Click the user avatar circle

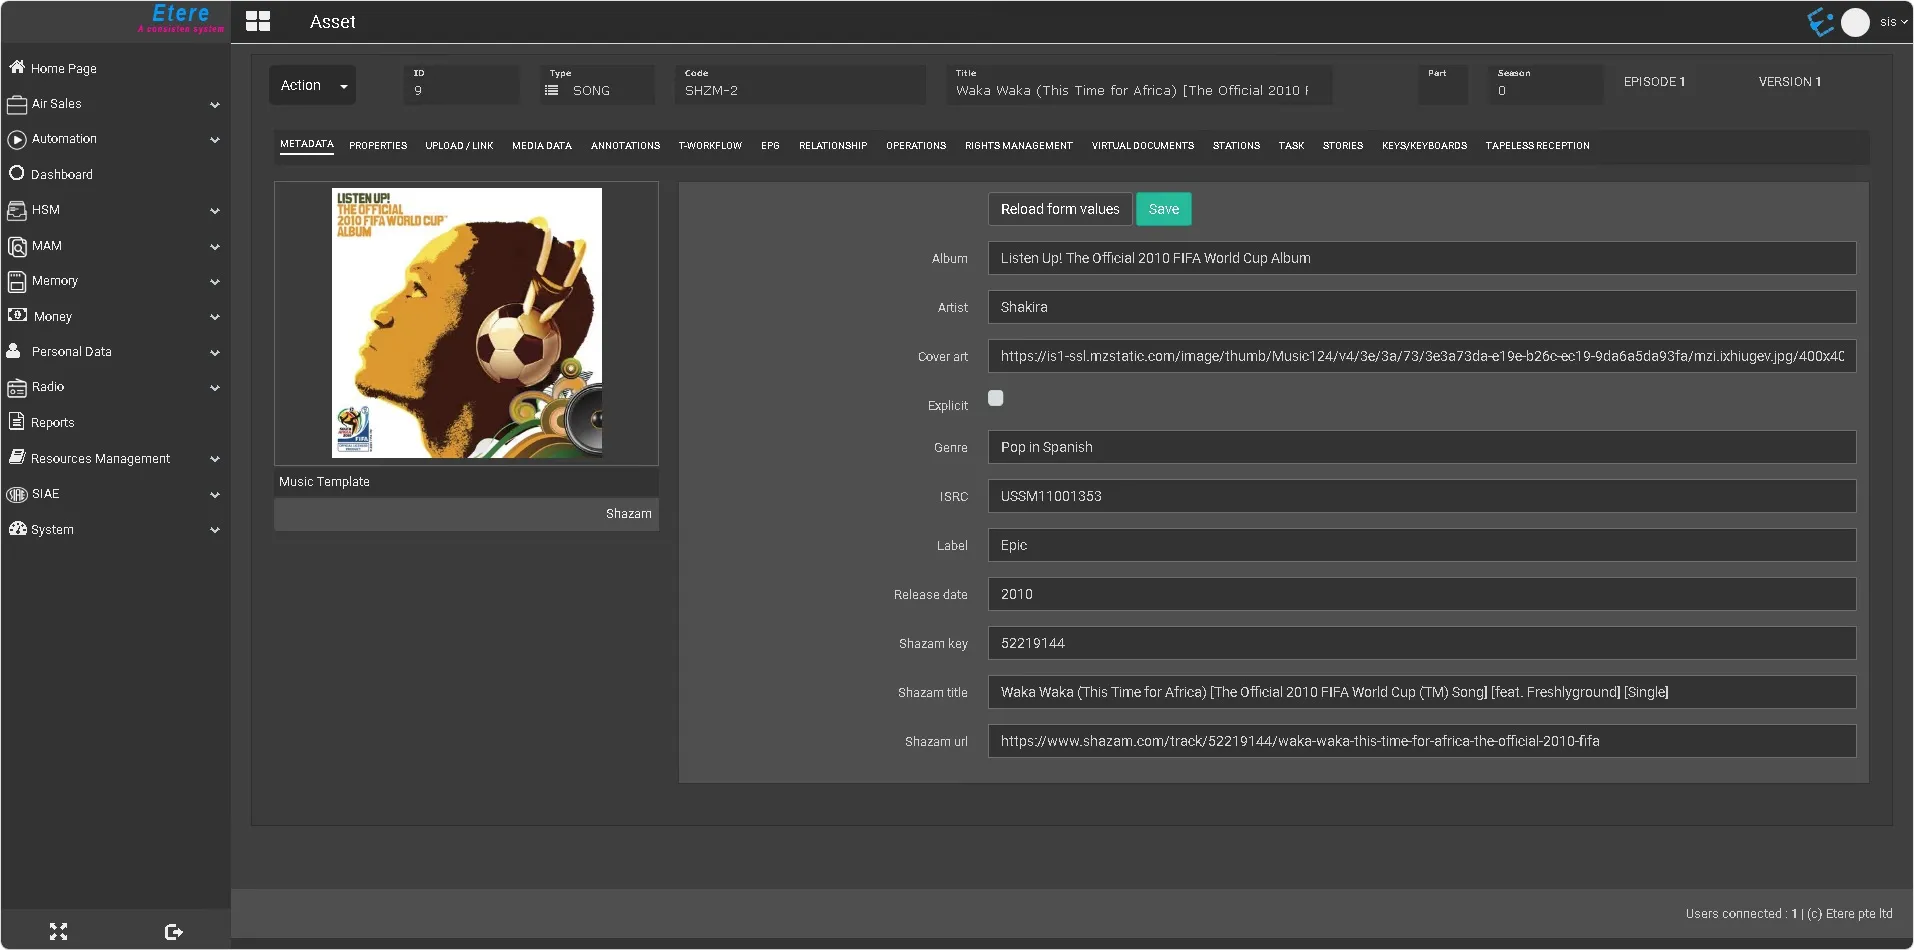coord(1855,22)
